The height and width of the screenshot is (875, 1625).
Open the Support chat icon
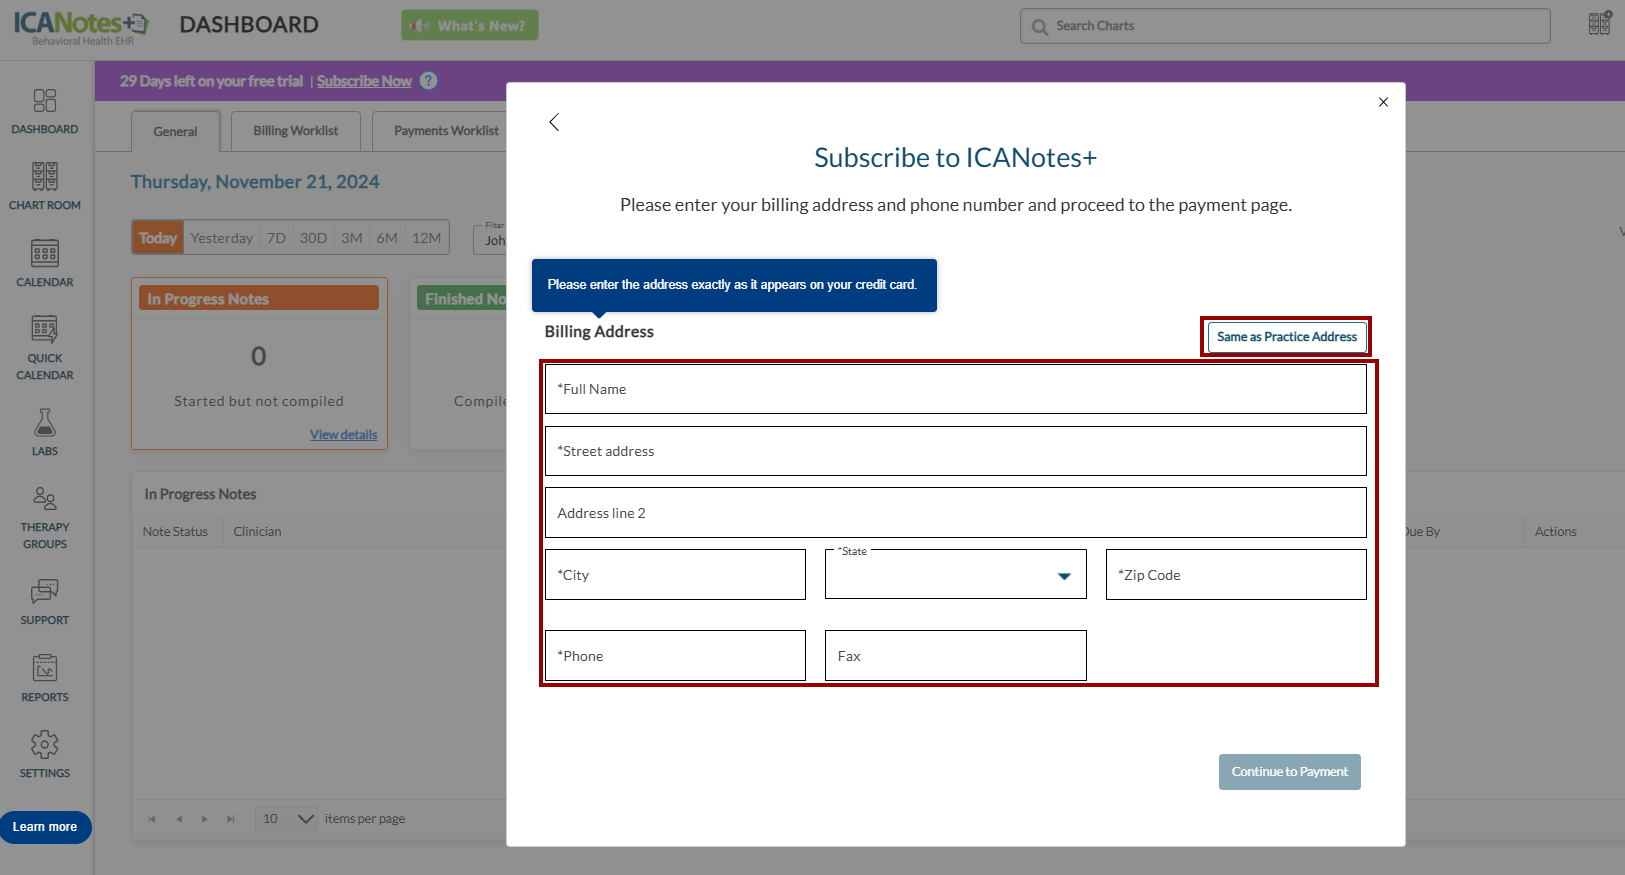(45, 592)
